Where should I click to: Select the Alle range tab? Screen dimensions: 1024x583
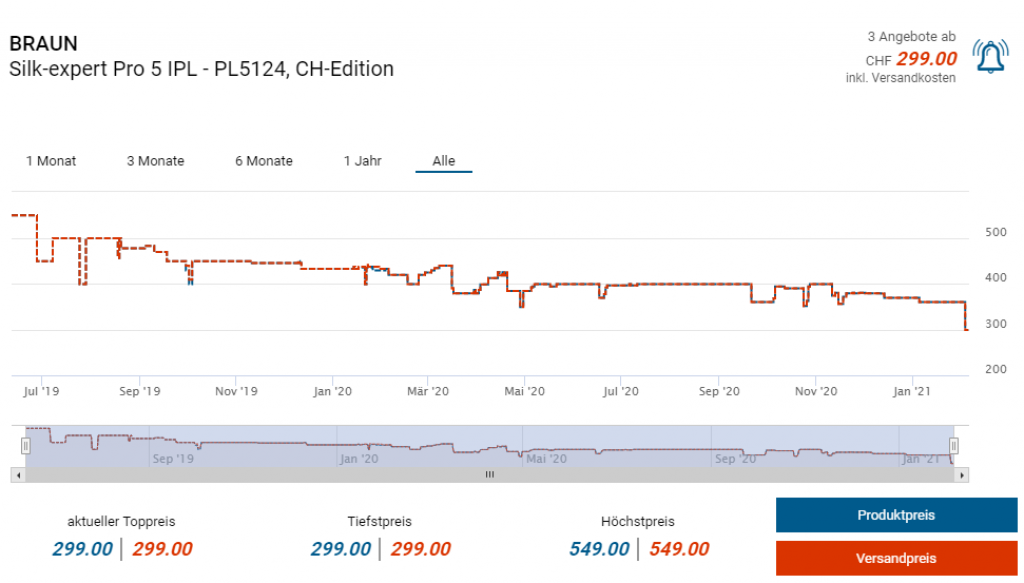tap(443, 161)
